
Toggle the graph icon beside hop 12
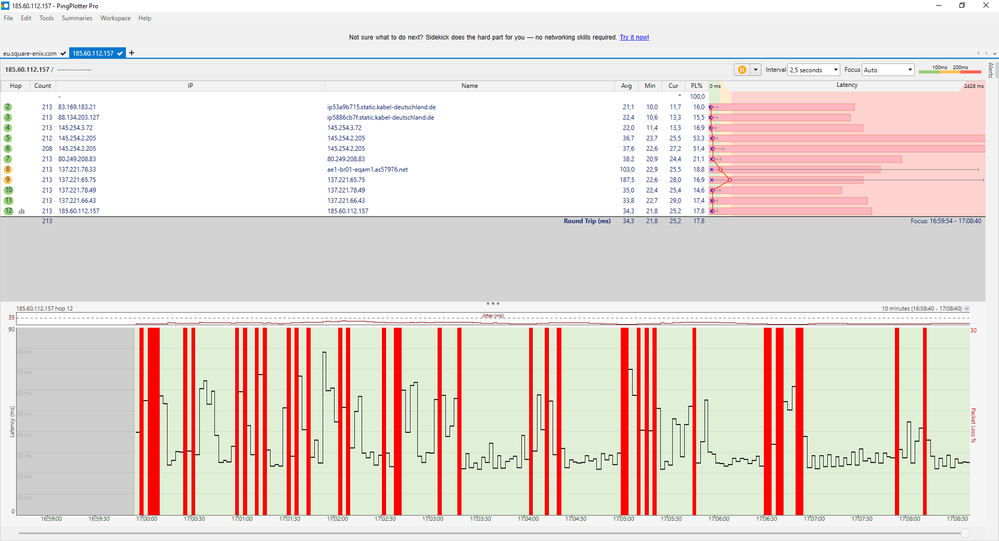(x=21, y=211)
